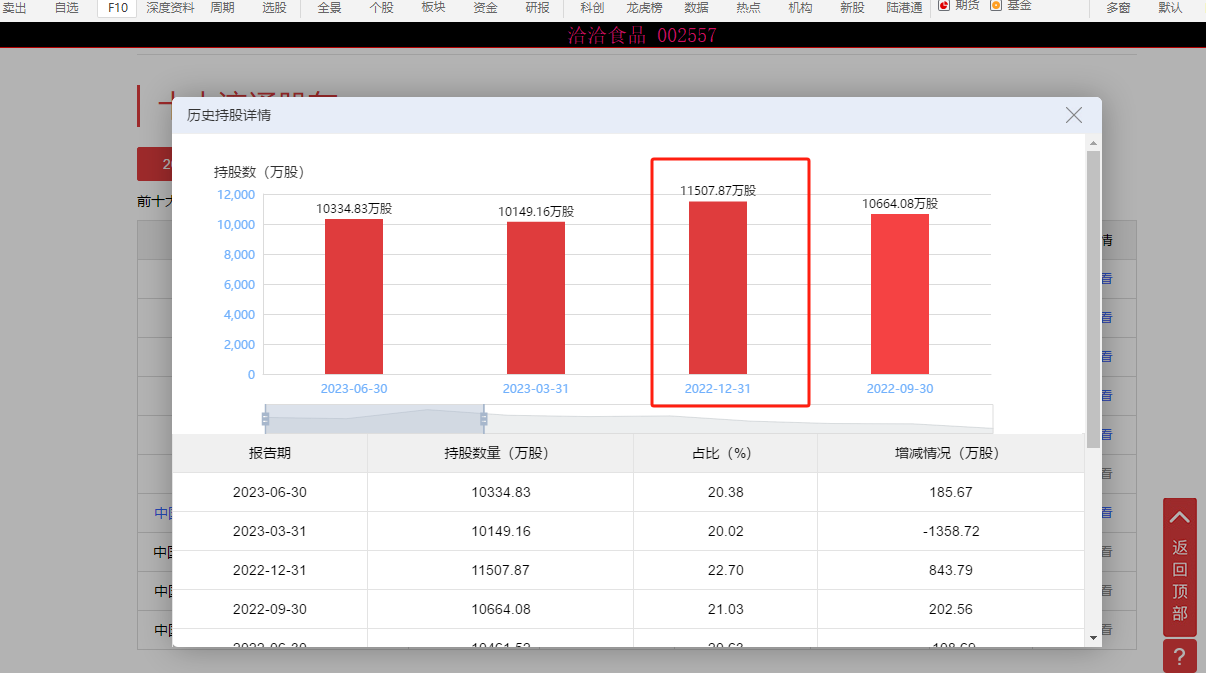Click the 多窗 button
Image resolution: width=1206 pixels, height=673 pixels.
click(x=1119, y=7)
